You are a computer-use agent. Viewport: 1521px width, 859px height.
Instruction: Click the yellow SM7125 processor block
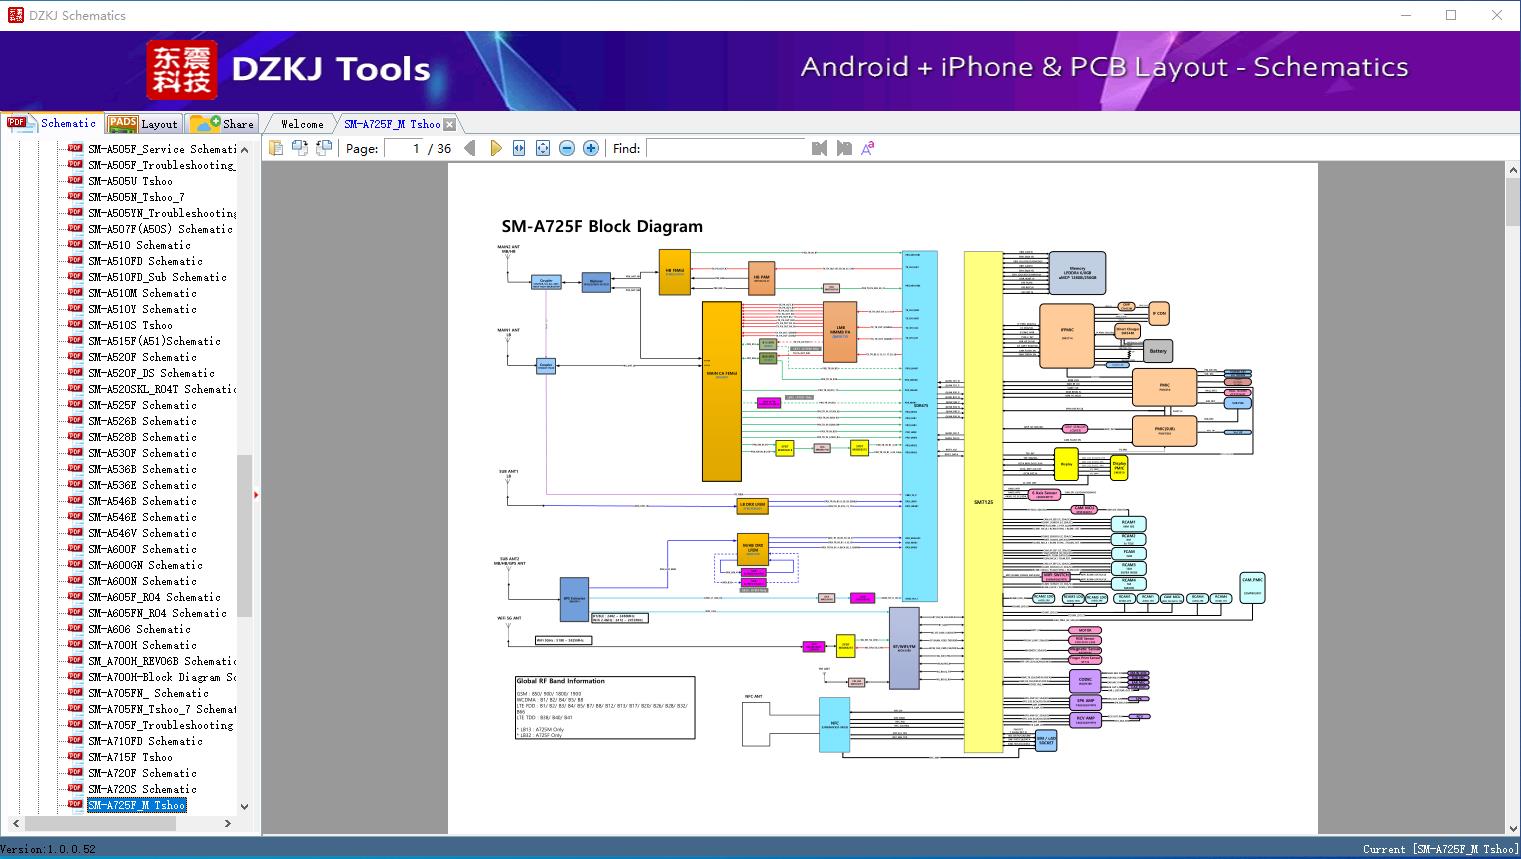983,502
